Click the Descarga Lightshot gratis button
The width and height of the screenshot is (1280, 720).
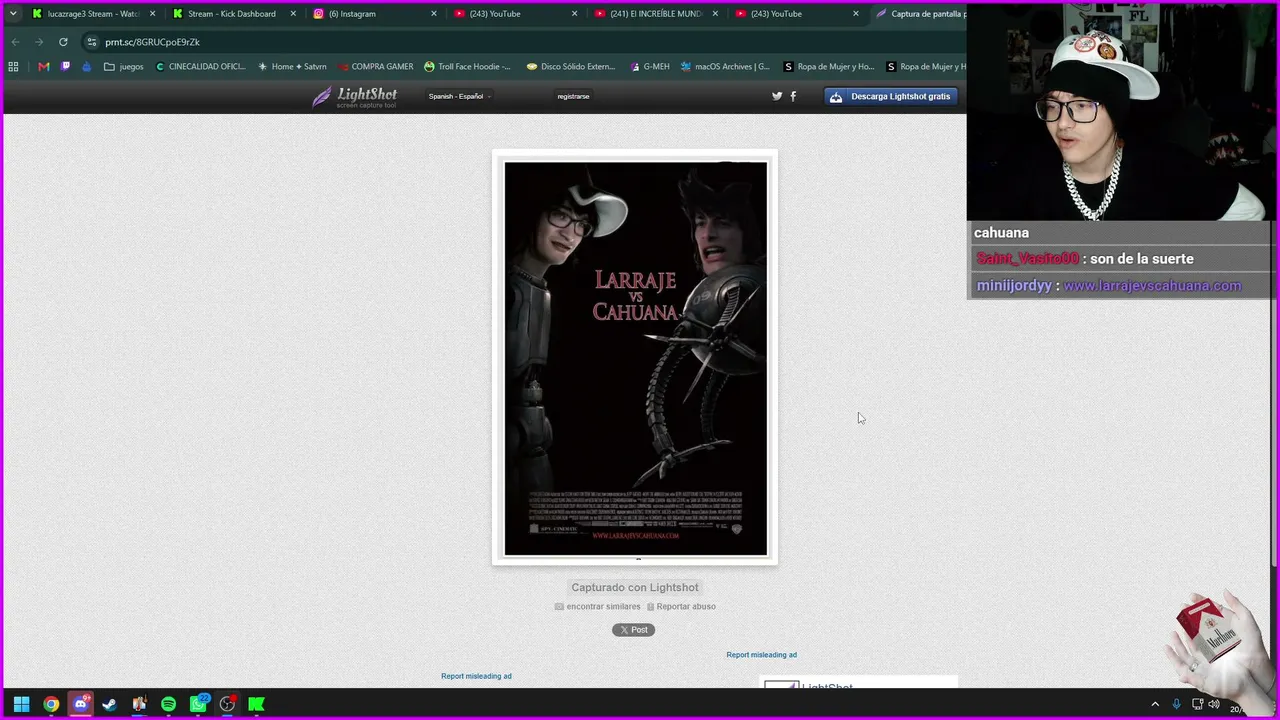coord(890,96)
